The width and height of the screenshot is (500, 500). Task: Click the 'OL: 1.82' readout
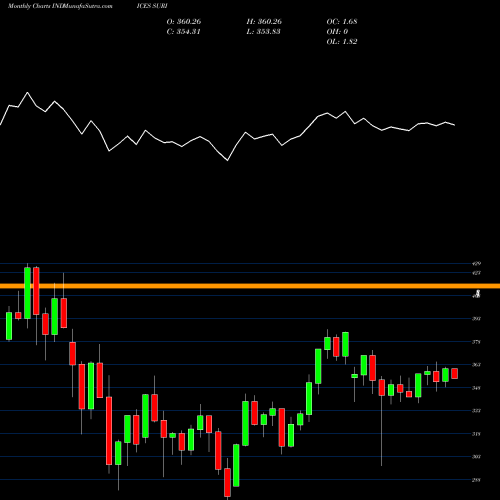tap(342, 42)
